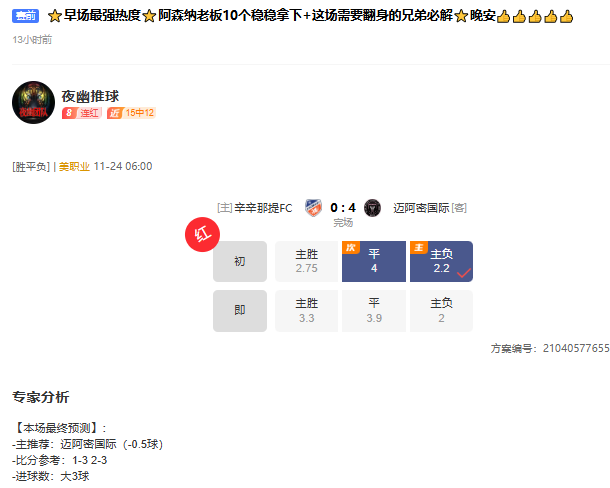The width and height of the screenshot is (610, 488).
Task: Click initial 主胜 2.75 odds cell
Action: click(307, 262)
